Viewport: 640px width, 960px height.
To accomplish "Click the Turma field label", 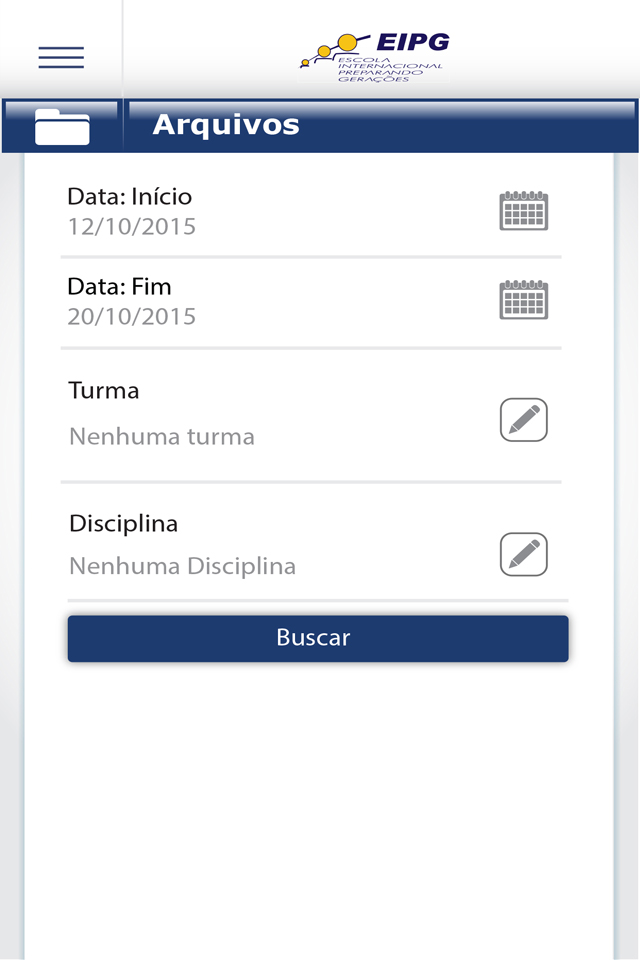I will (104, 390).
